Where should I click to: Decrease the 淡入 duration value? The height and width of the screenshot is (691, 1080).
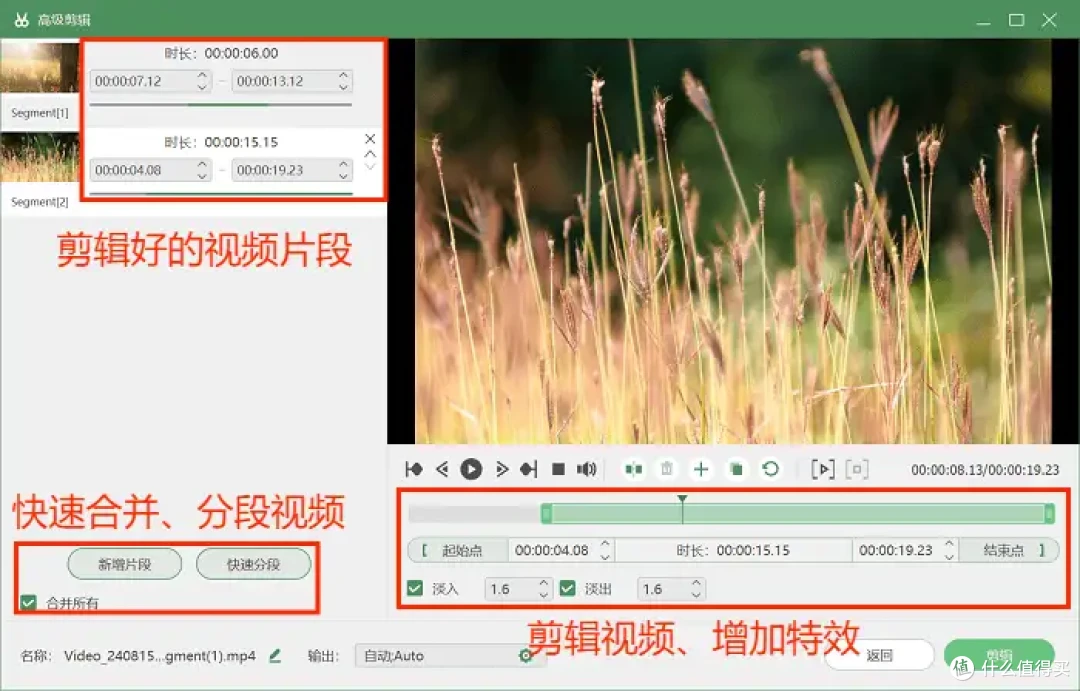(x=543, y=595)
